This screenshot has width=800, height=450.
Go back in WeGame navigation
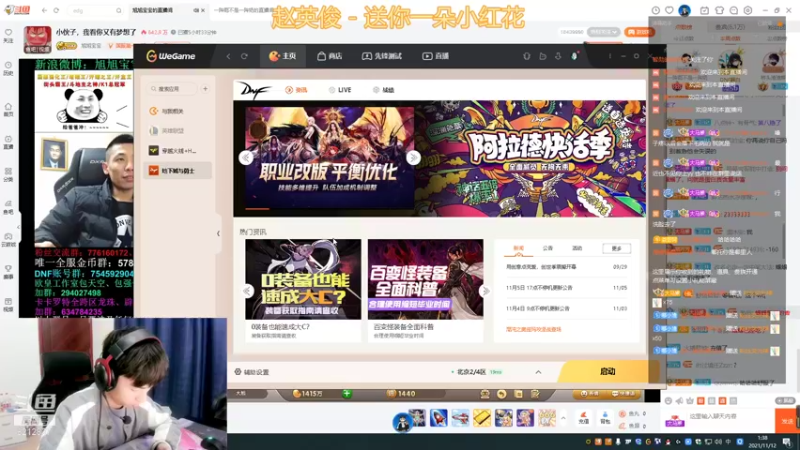228,56
